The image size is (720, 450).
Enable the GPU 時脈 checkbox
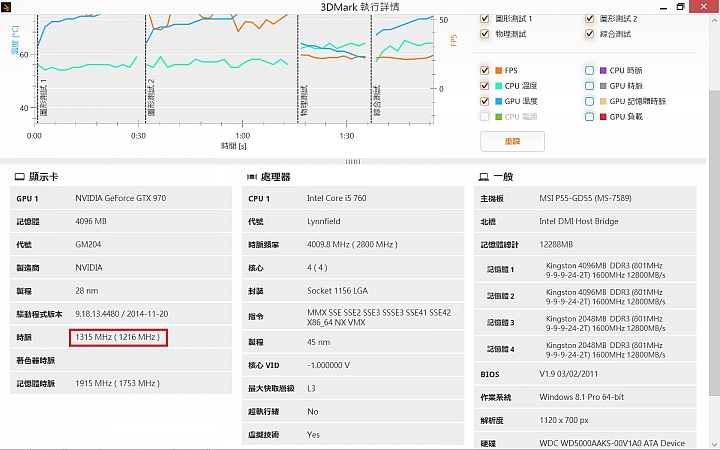click(x=590, y=85)
